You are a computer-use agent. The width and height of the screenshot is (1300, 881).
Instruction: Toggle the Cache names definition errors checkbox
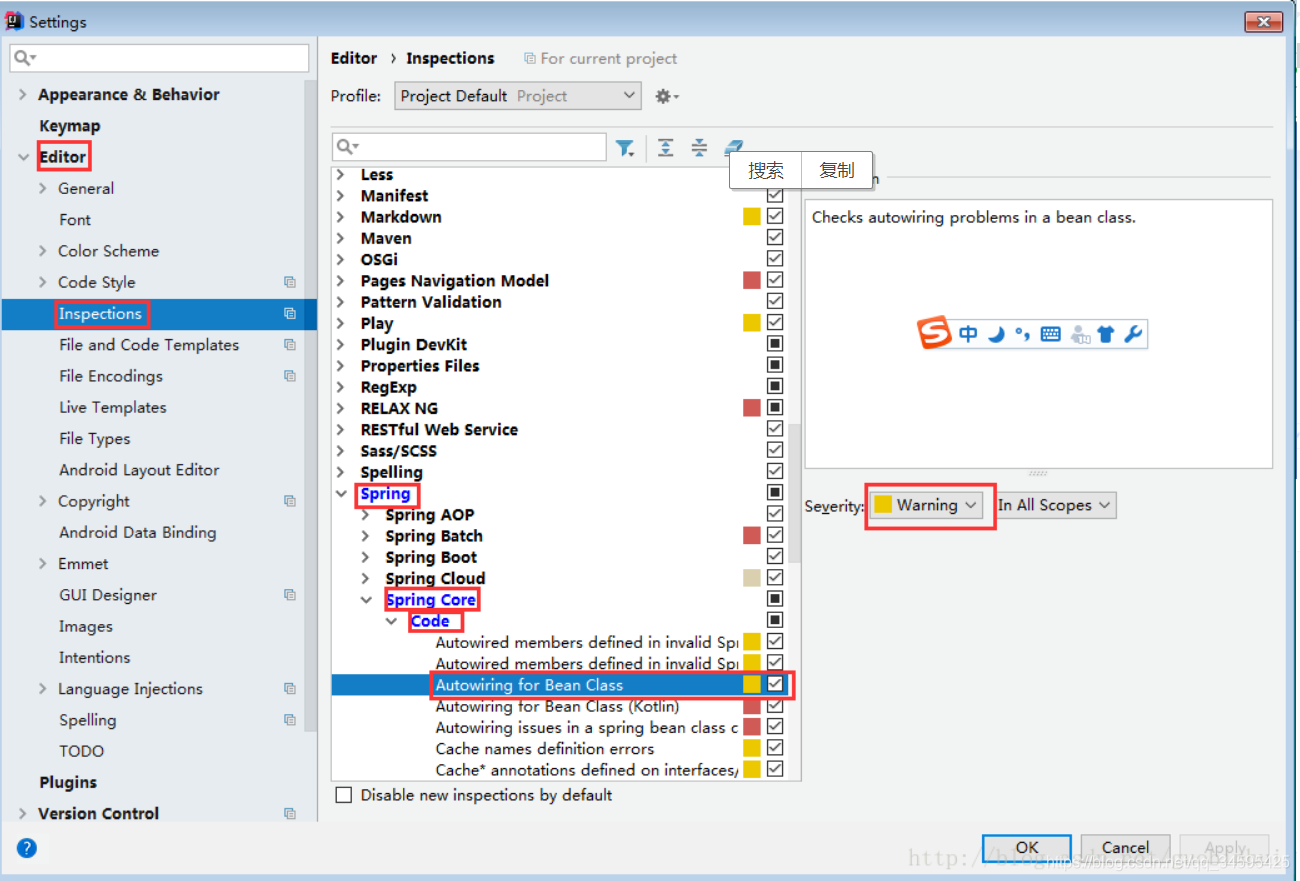(x=775, y=748)
